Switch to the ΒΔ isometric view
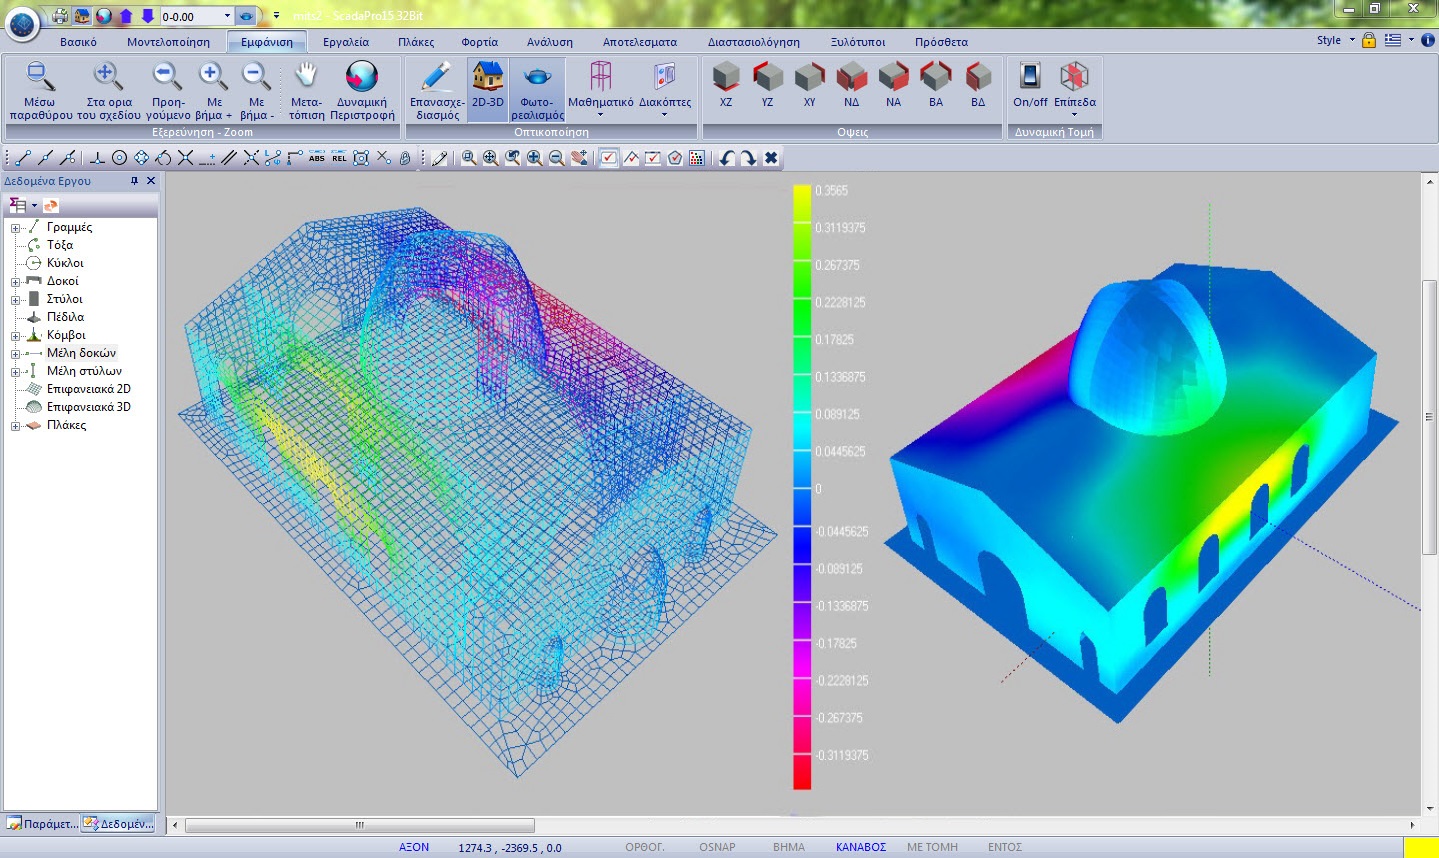1439x858 pixels. pyautogui.click(x=978, y=84)
